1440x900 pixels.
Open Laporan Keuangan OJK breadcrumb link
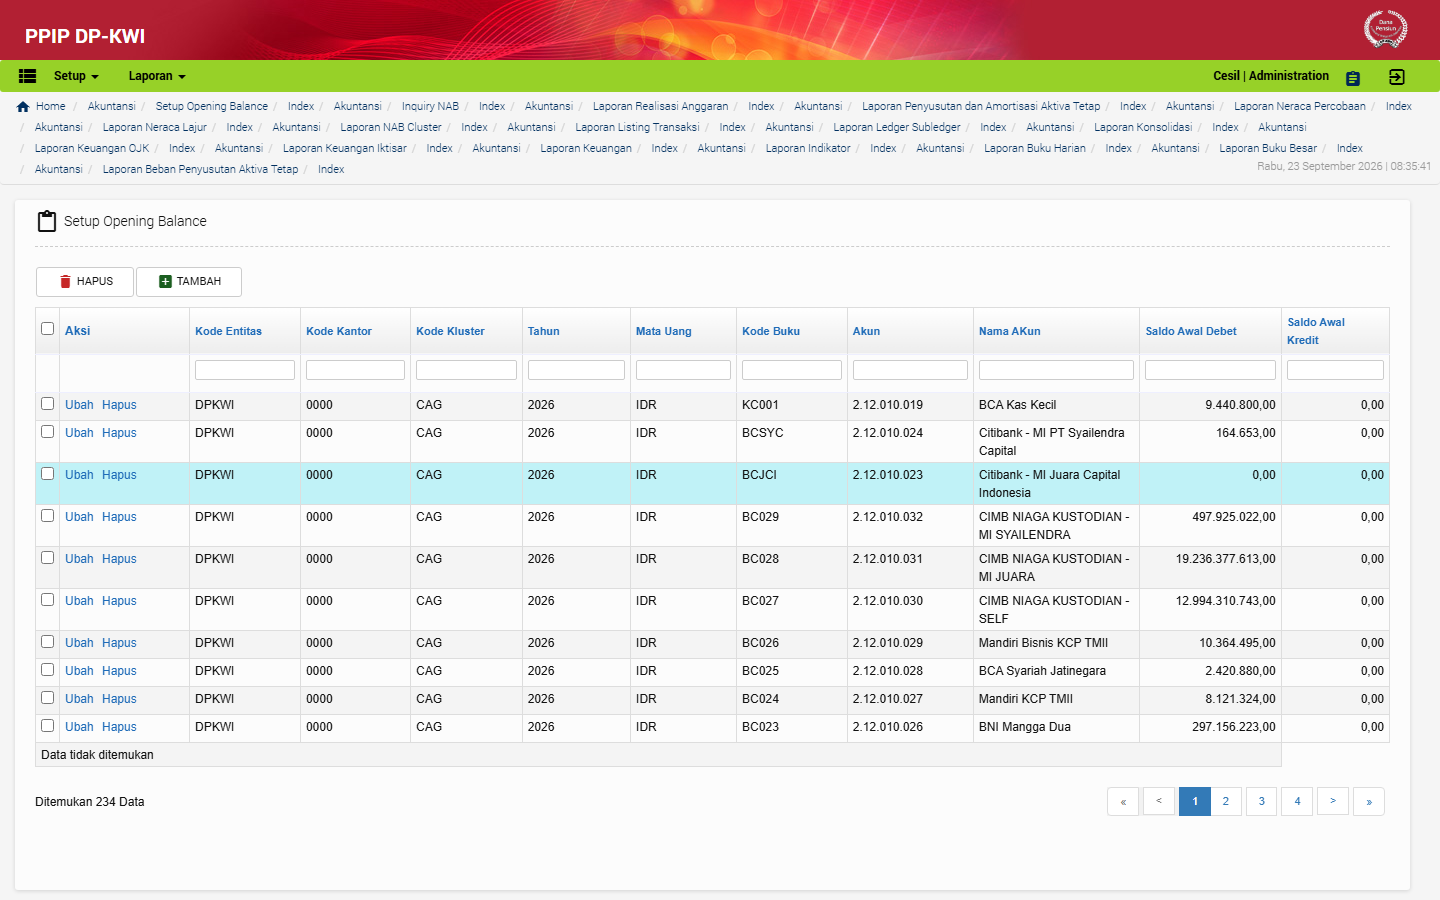pyautogui.click(x=92, y=148)
